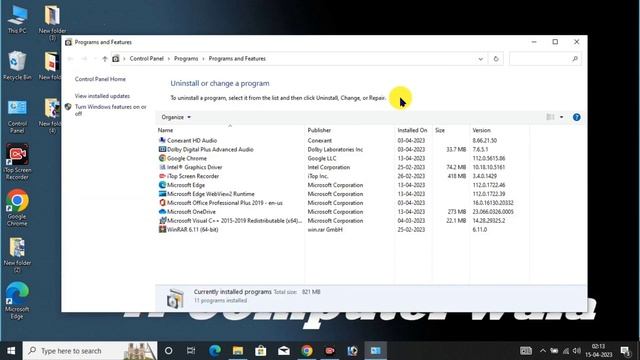Select Conexant HD Audio in the list
640x360 pixels.
click(192, 140)
